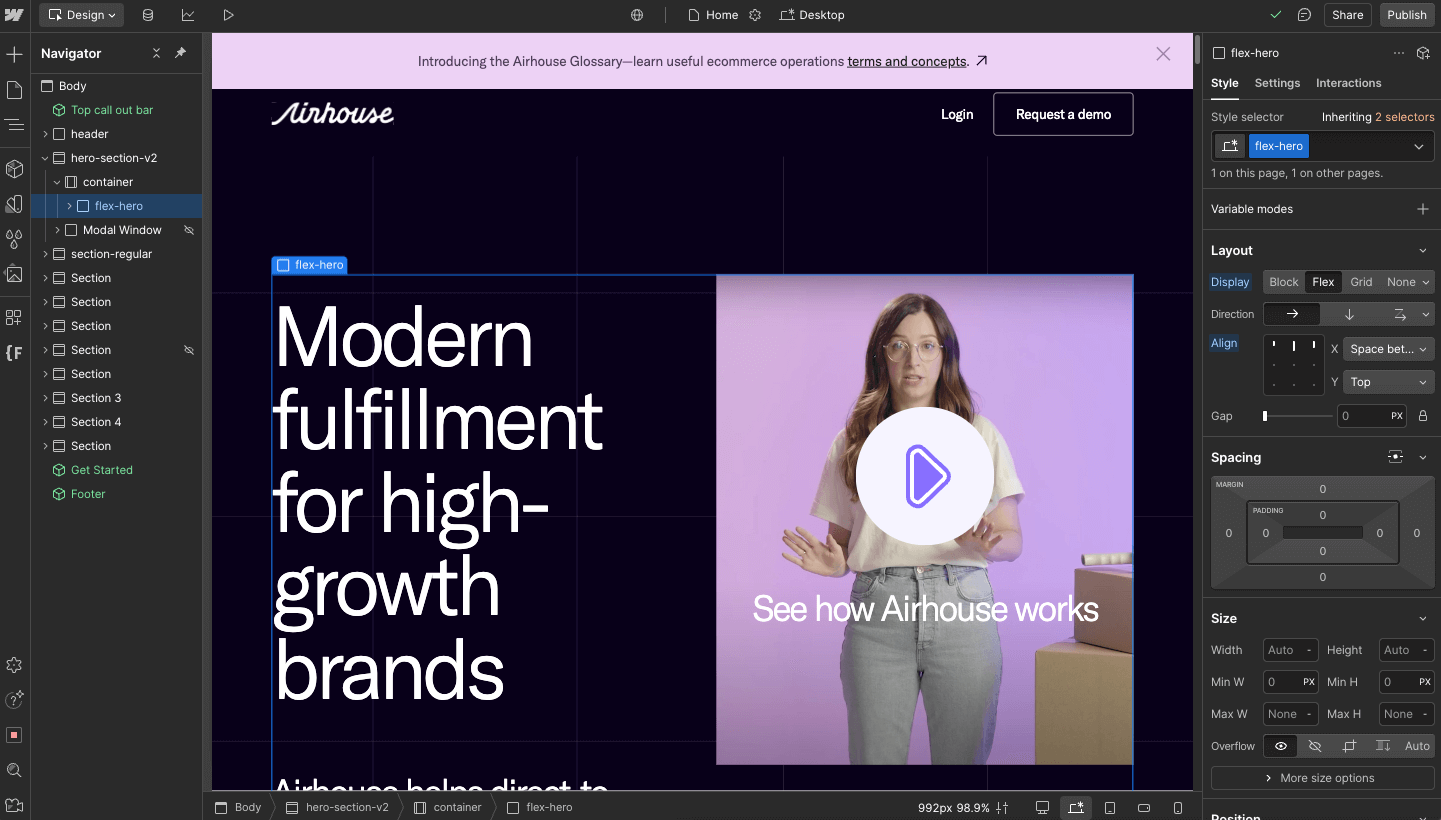Click Request a demo on the canvas
The height and width of the screenshot is (820, 1441).
(1063, 114)
